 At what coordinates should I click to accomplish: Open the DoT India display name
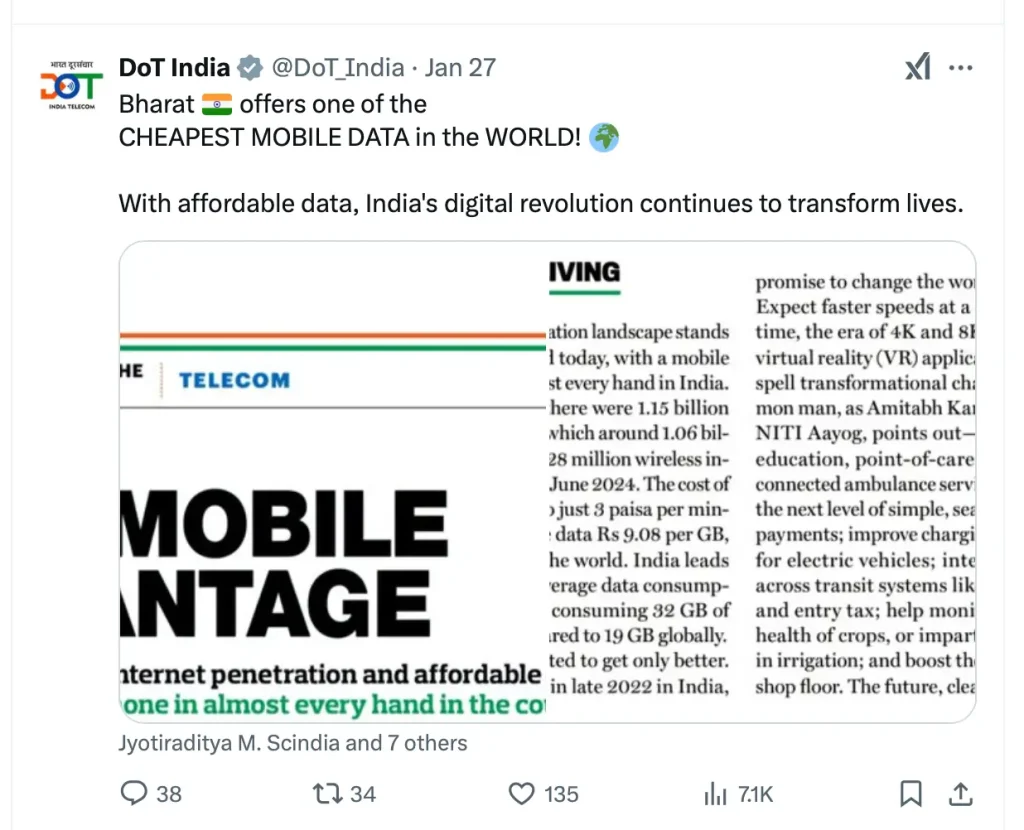pos(174,67)
